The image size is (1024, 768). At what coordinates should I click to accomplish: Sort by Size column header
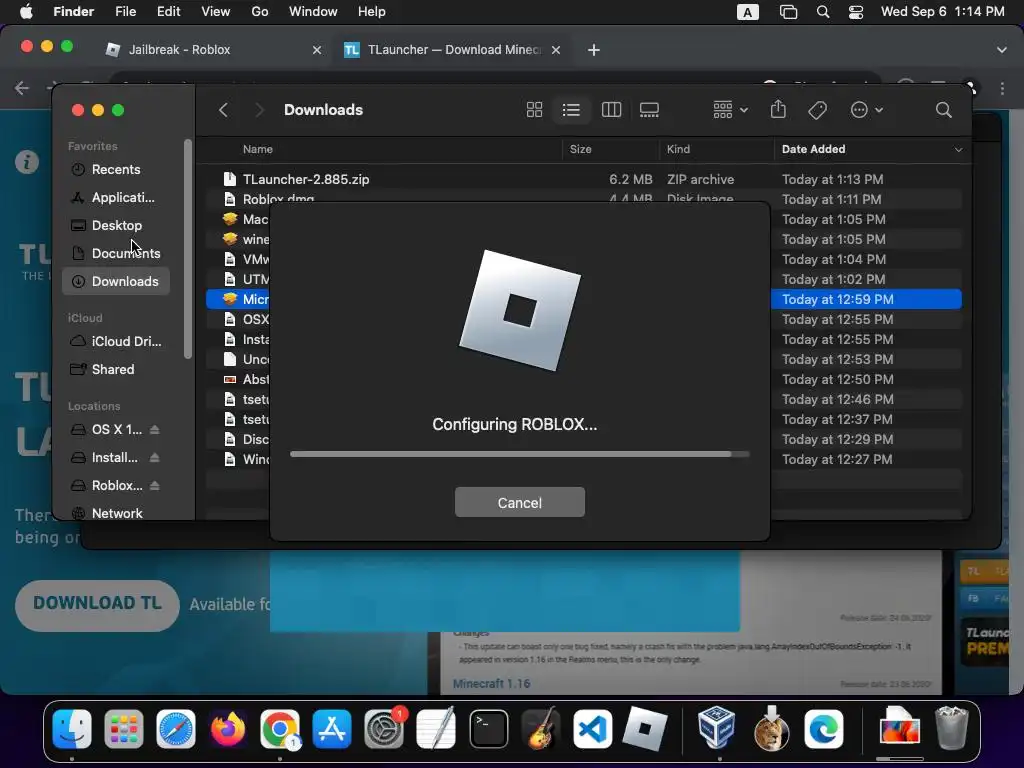pyautogui.click(x=580, y=149)
